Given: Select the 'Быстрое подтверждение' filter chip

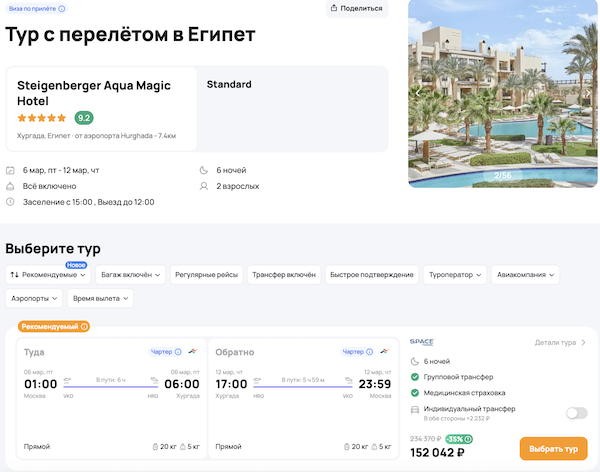Looking at the screenshot, I should pos(371,274).
